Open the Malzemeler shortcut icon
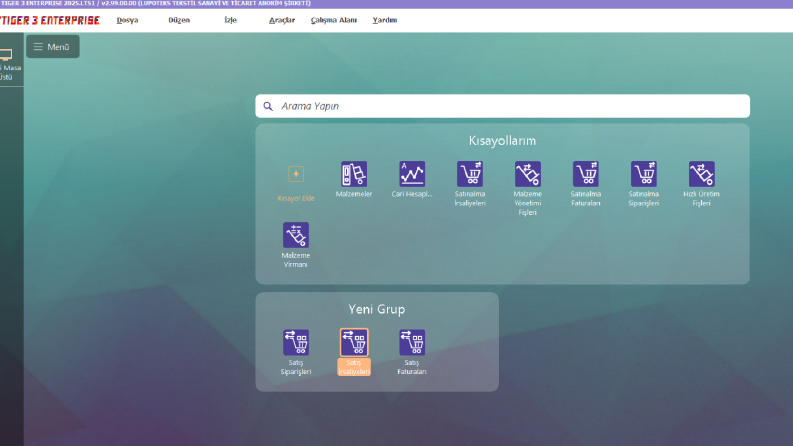This screenshot has height=446, width=793. click(x=354, y=174)
